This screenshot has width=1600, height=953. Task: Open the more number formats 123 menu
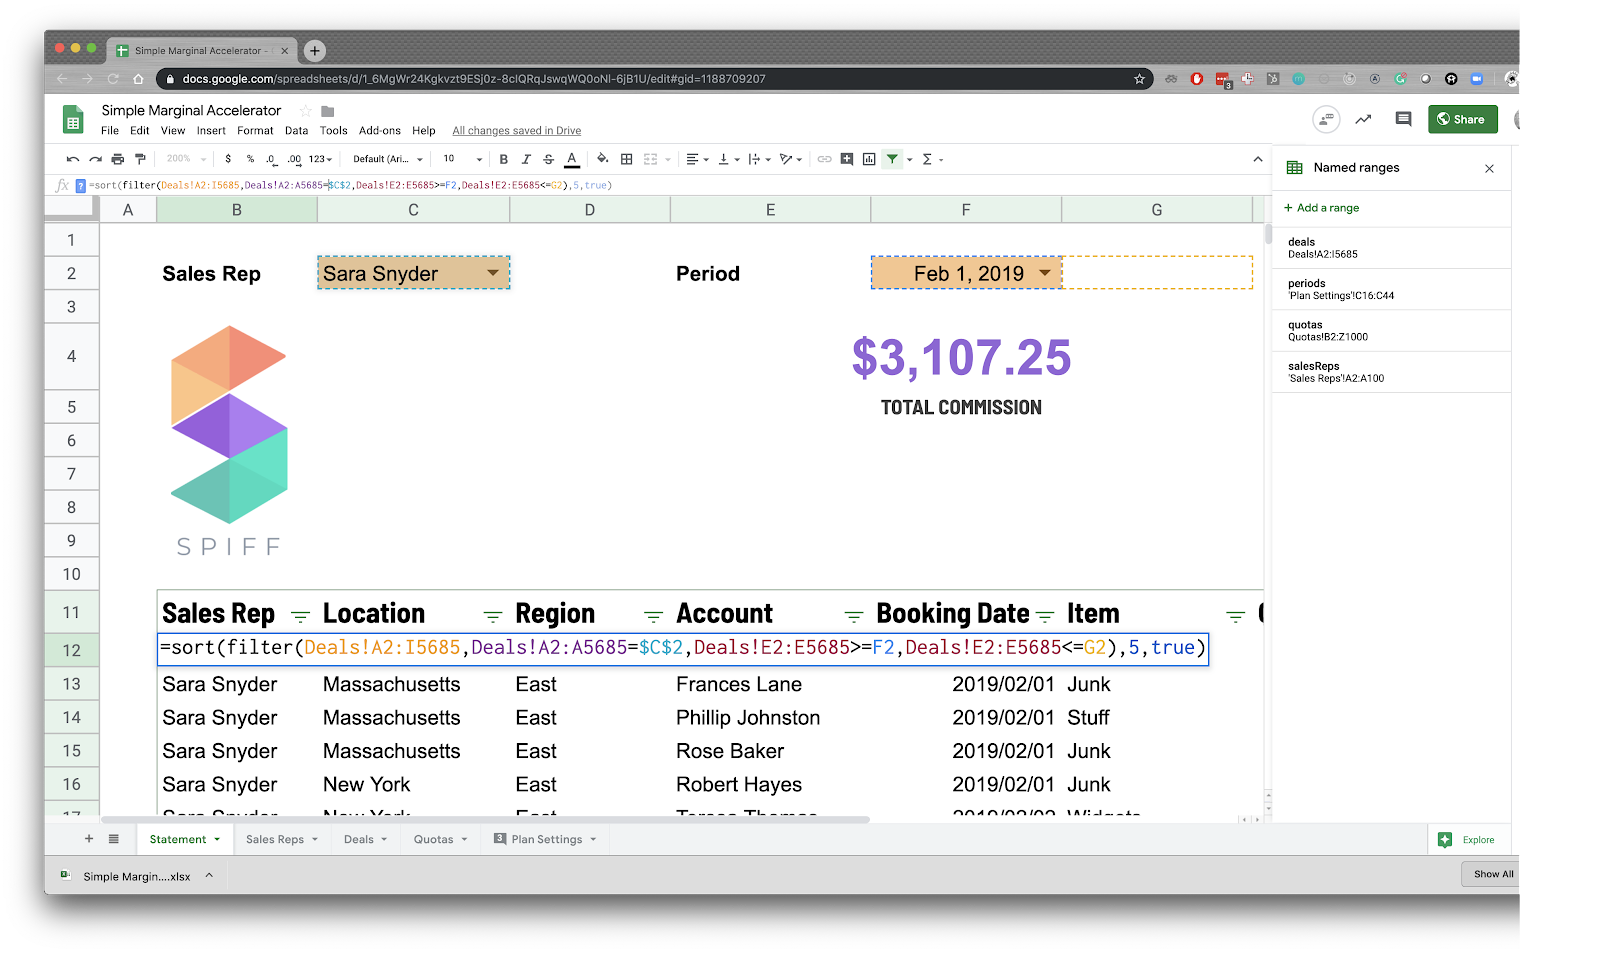coord(320,159)
